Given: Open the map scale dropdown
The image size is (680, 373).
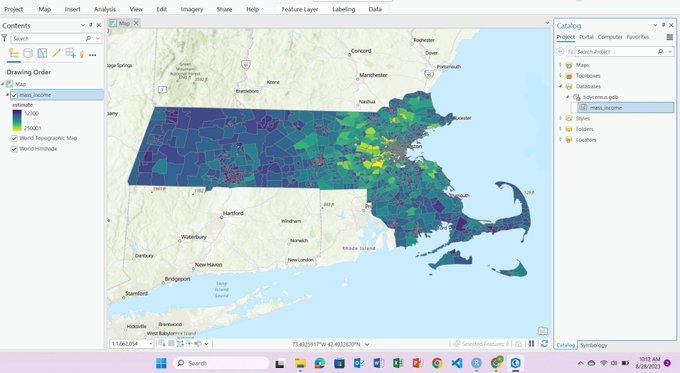Looking at the screenshot, I should pos(150,344).
